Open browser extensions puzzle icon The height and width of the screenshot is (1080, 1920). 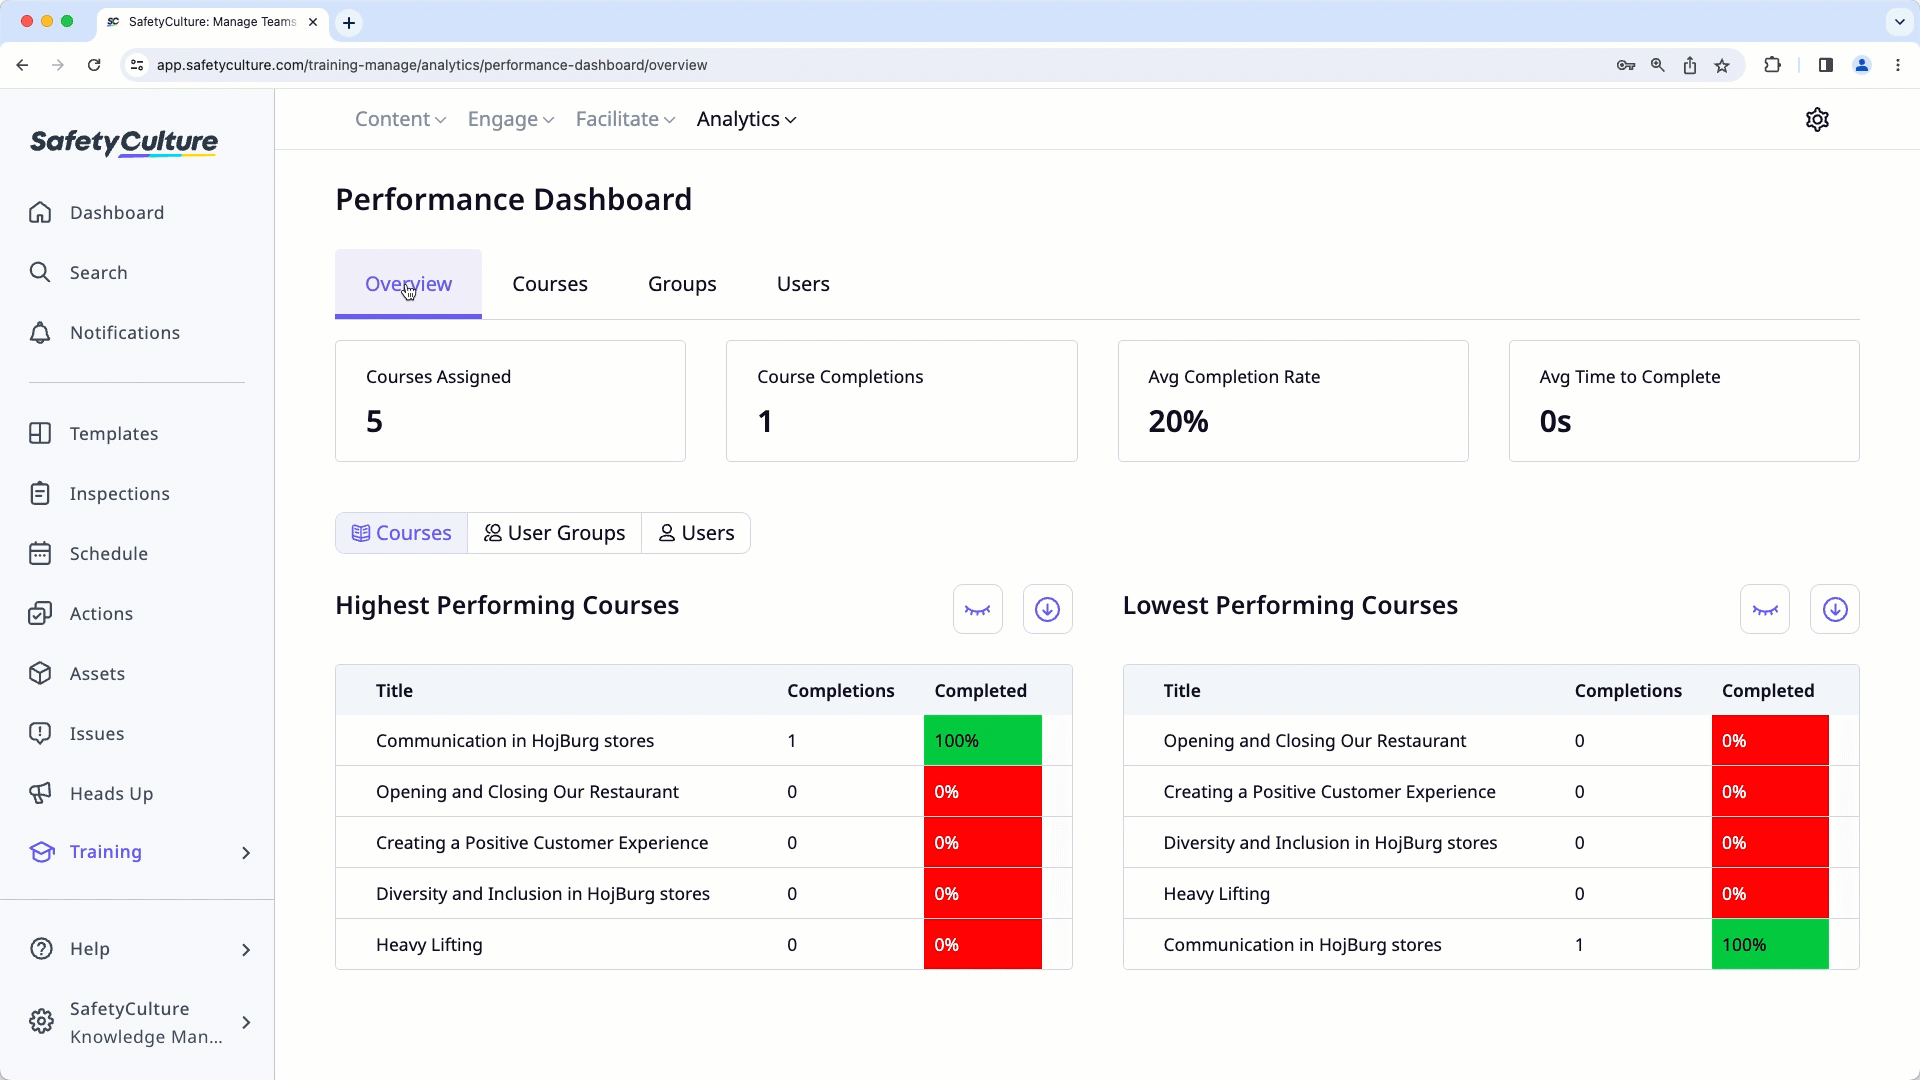point(1772,65)
